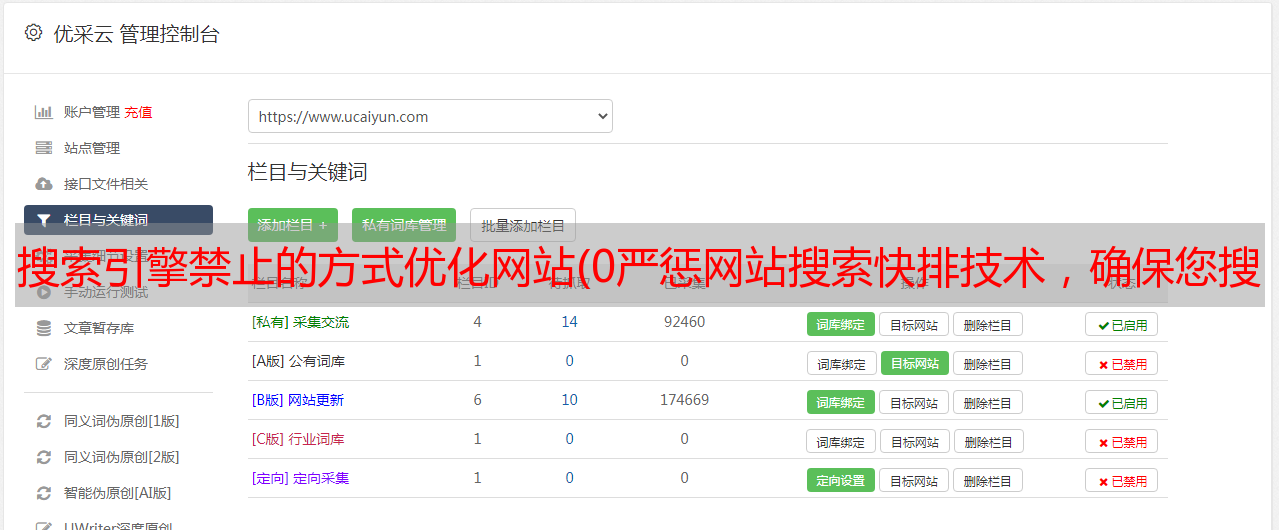This screenshot has width=1279, height=530.
Task: Click the edit icon for 深度原创任务
Action: tap(44, 364)
